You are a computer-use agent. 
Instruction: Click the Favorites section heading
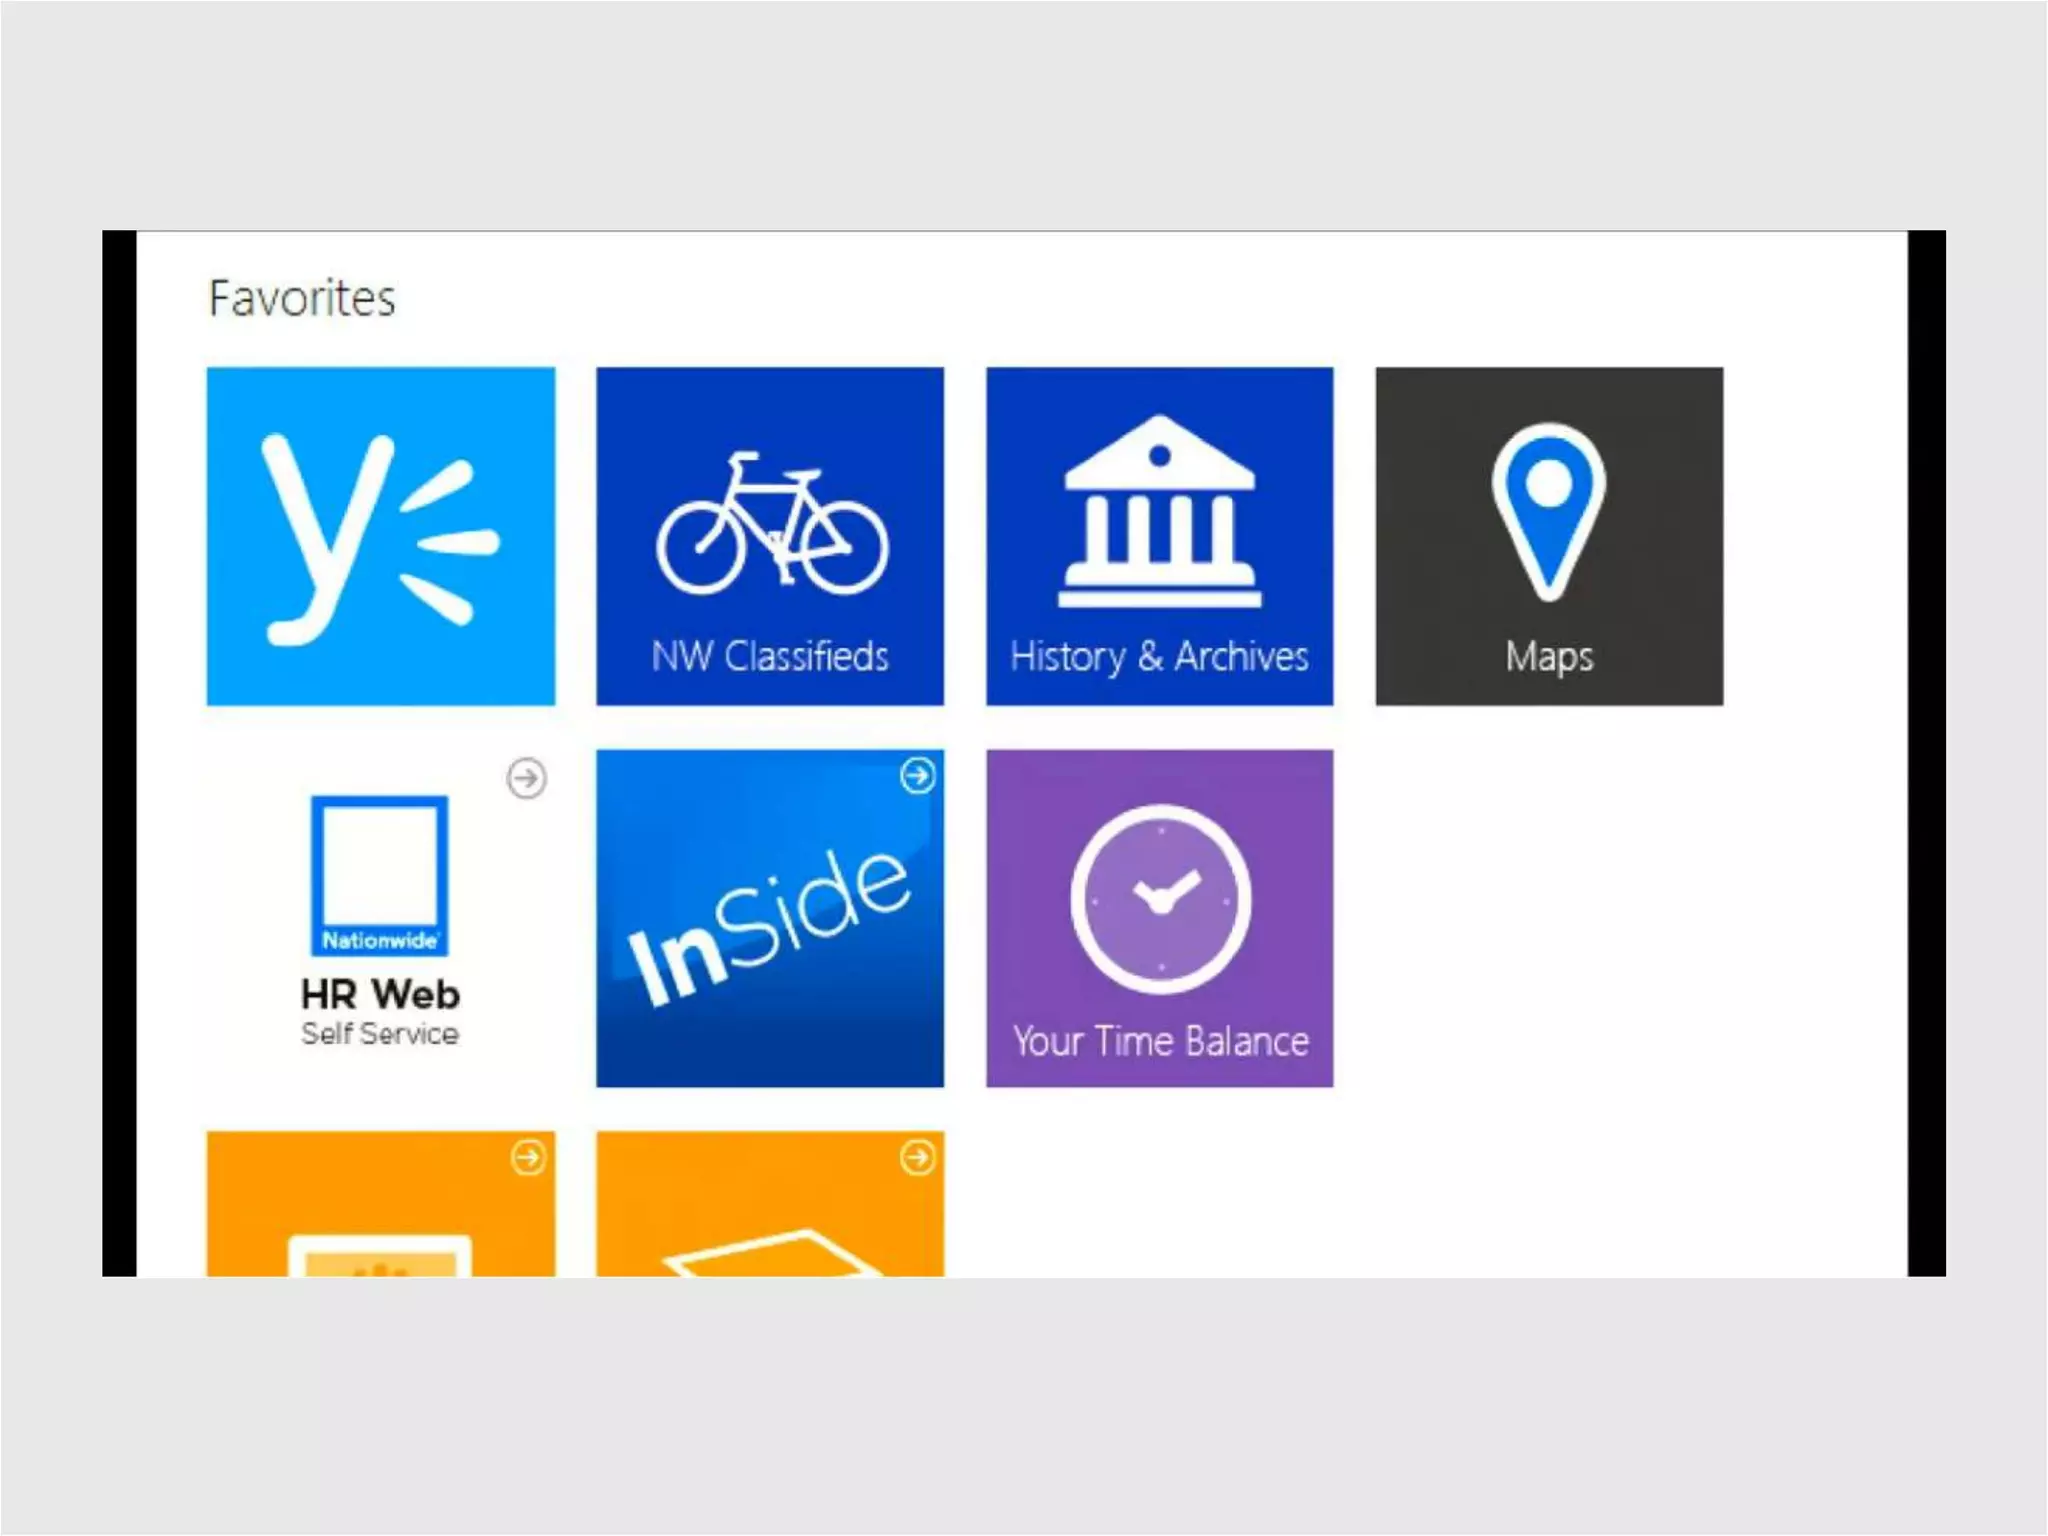(302, 298)
